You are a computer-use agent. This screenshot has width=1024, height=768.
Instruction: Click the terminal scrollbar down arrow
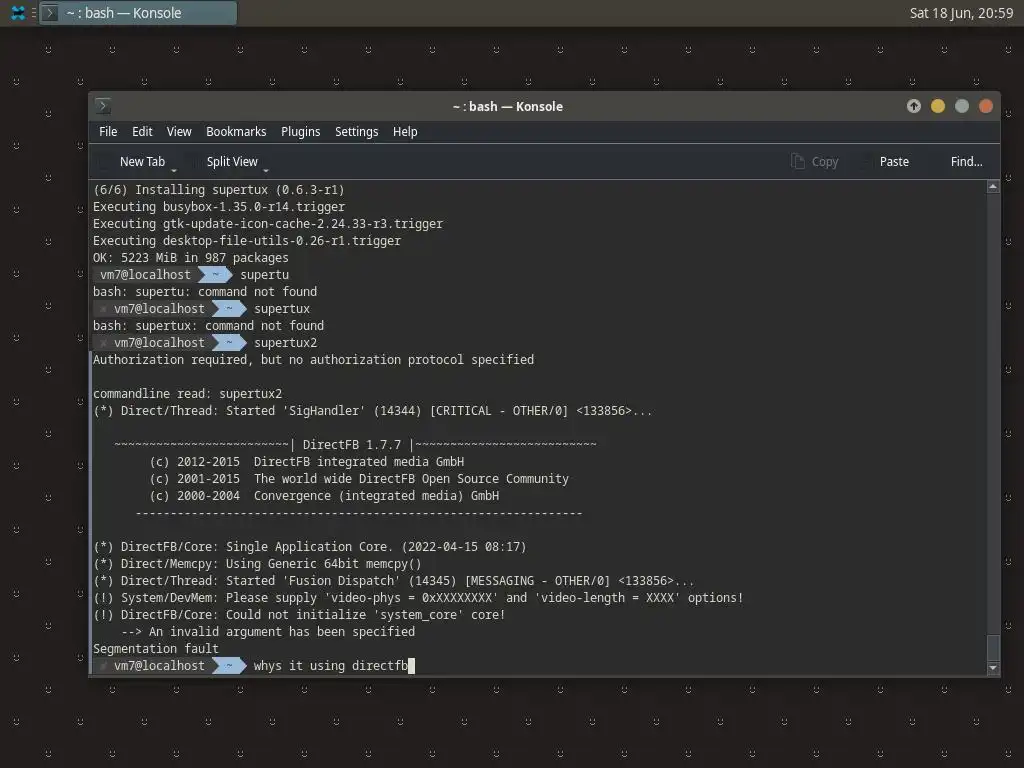click(993, 667)
